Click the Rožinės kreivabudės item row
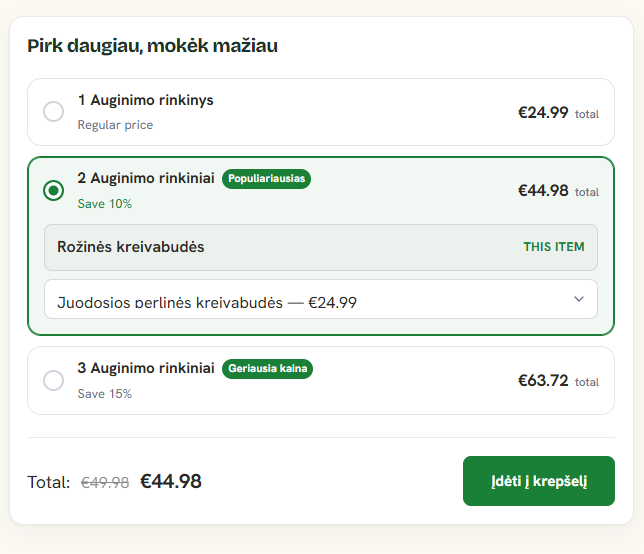The width and height of the screenshot is (644, 554). (321, 247)
